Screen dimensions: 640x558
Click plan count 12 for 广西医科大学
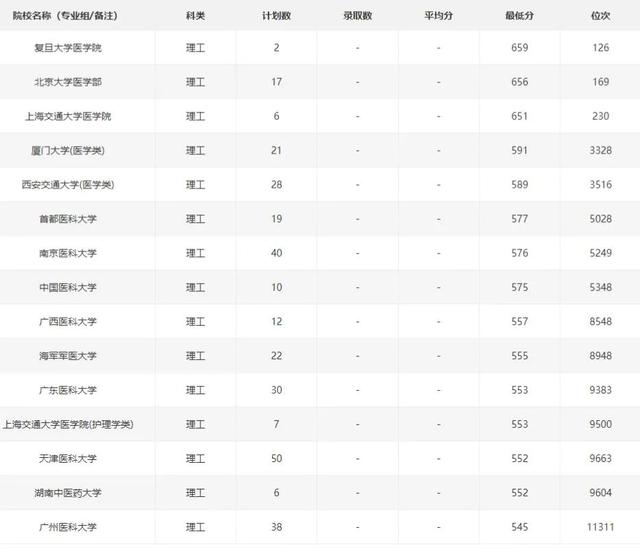point(277,322)
